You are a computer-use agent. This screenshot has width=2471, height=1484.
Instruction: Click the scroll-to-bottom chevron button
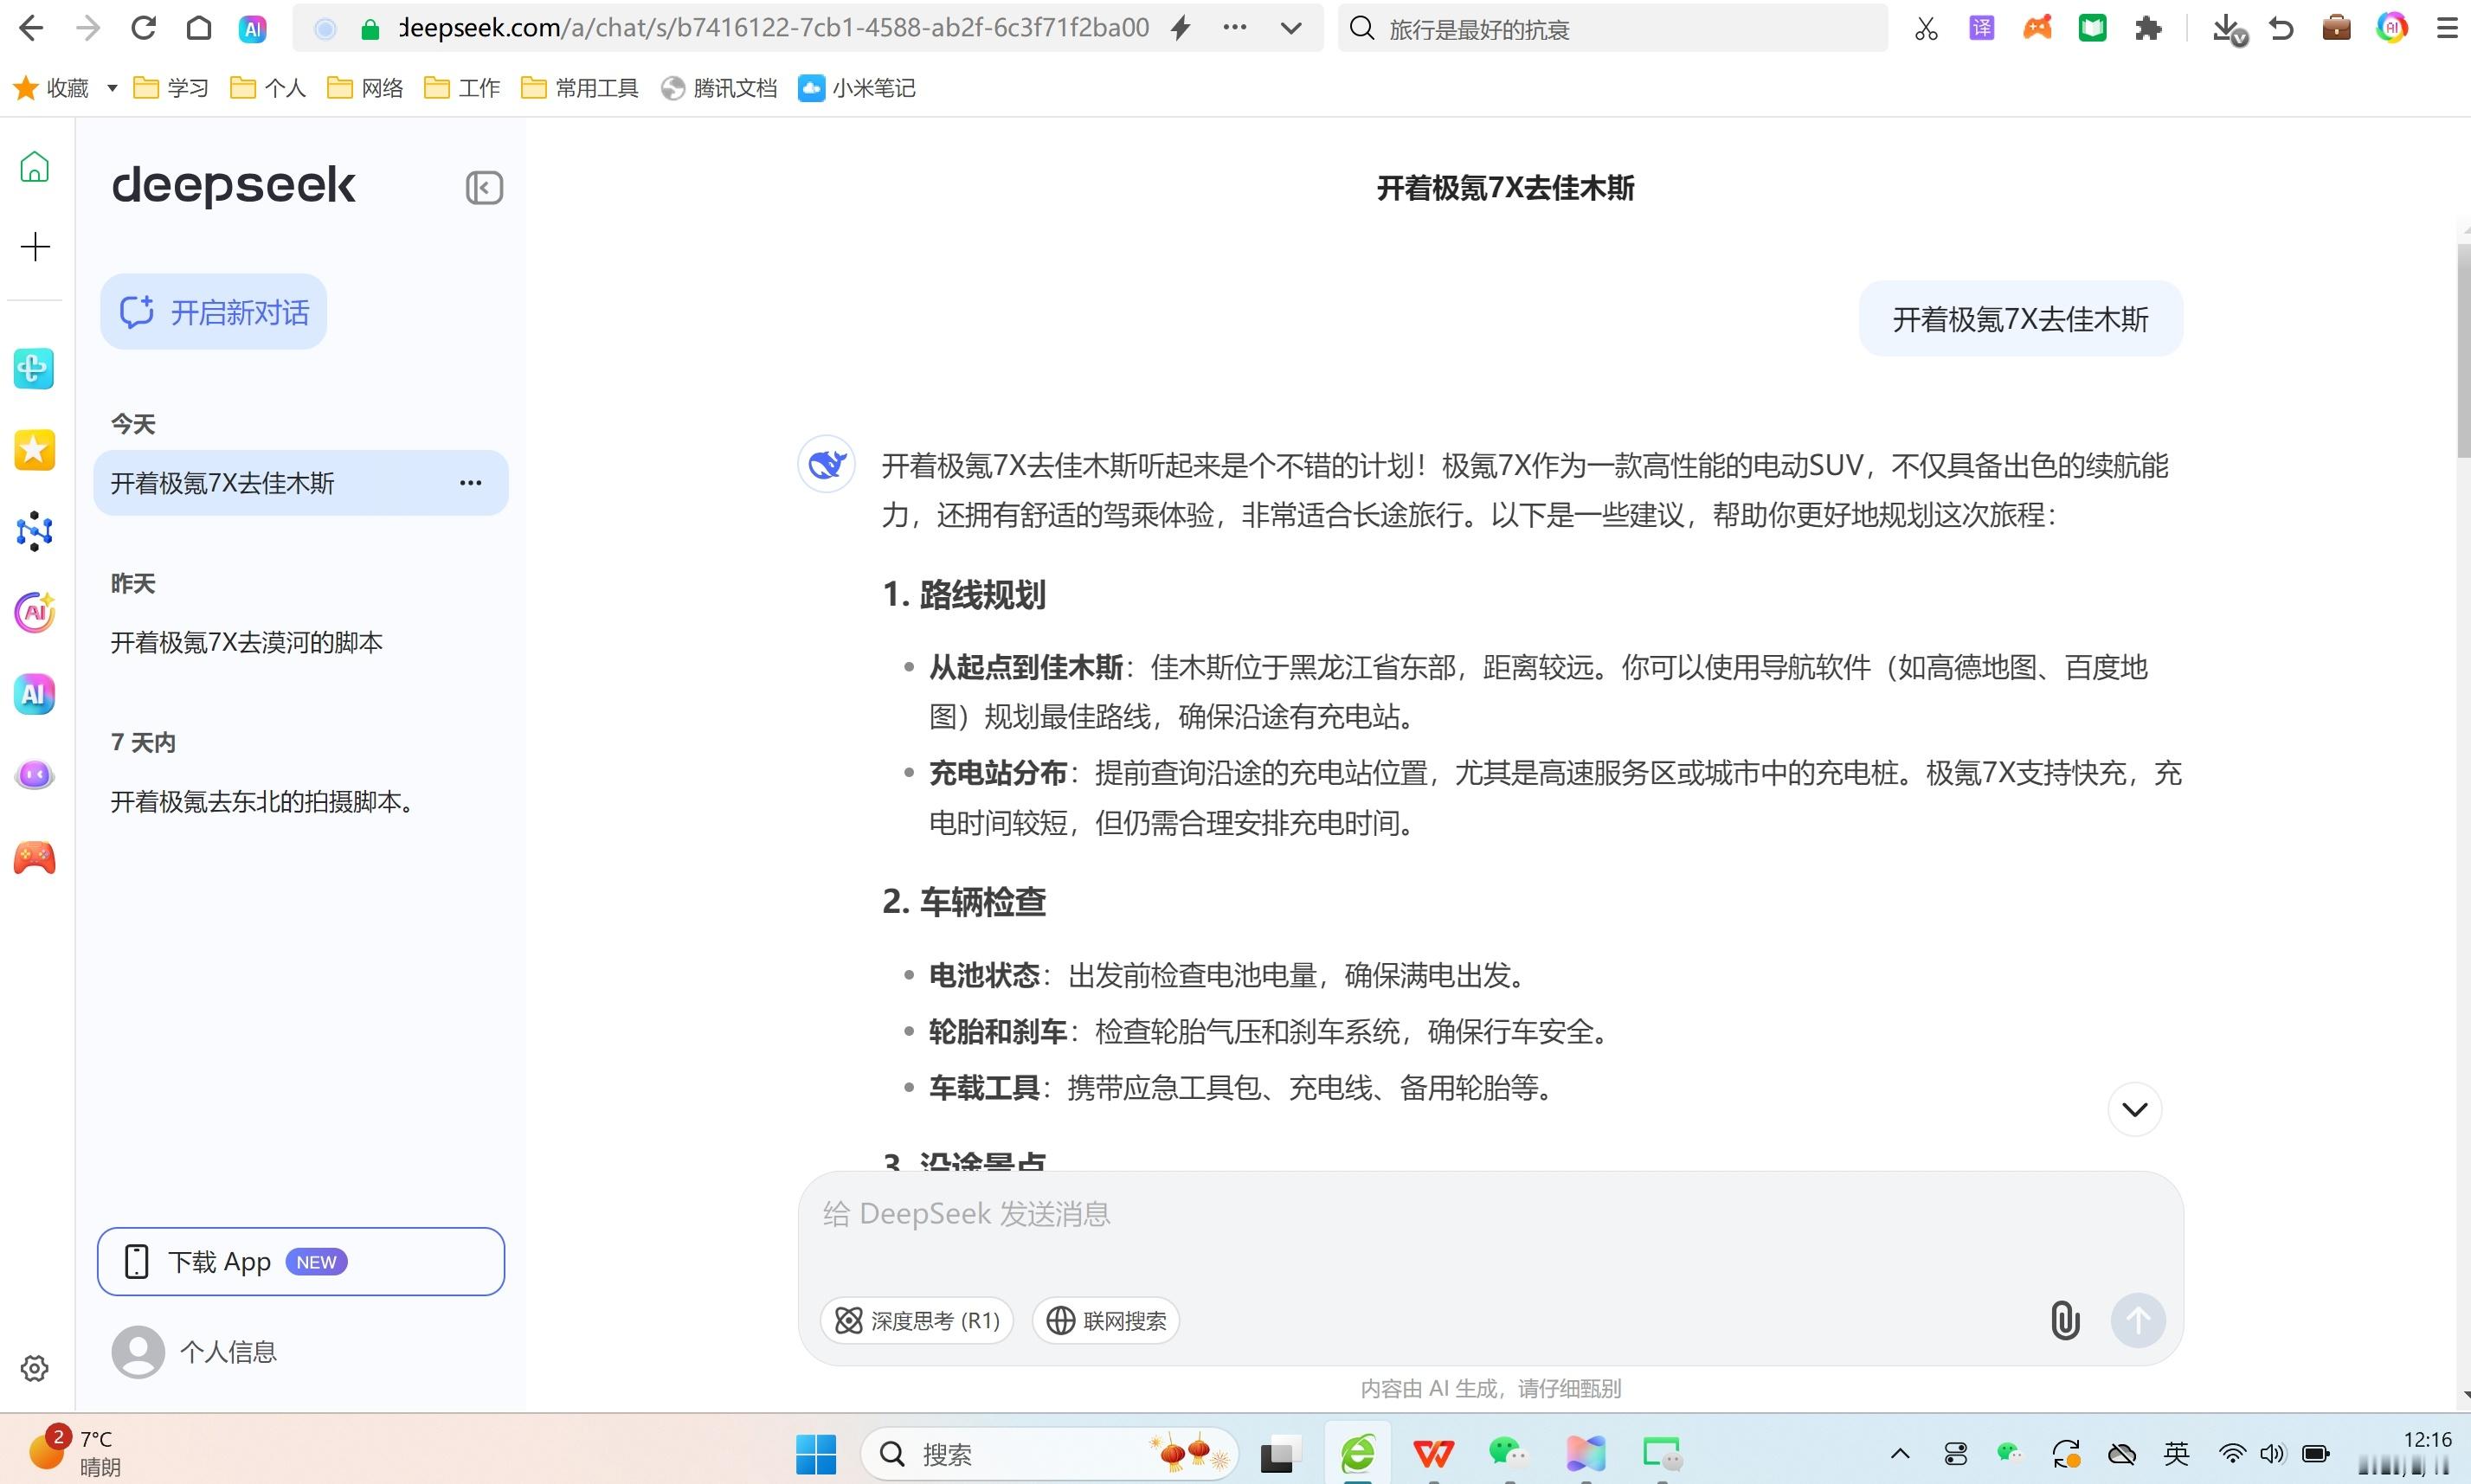[x=2135, y=1109]
